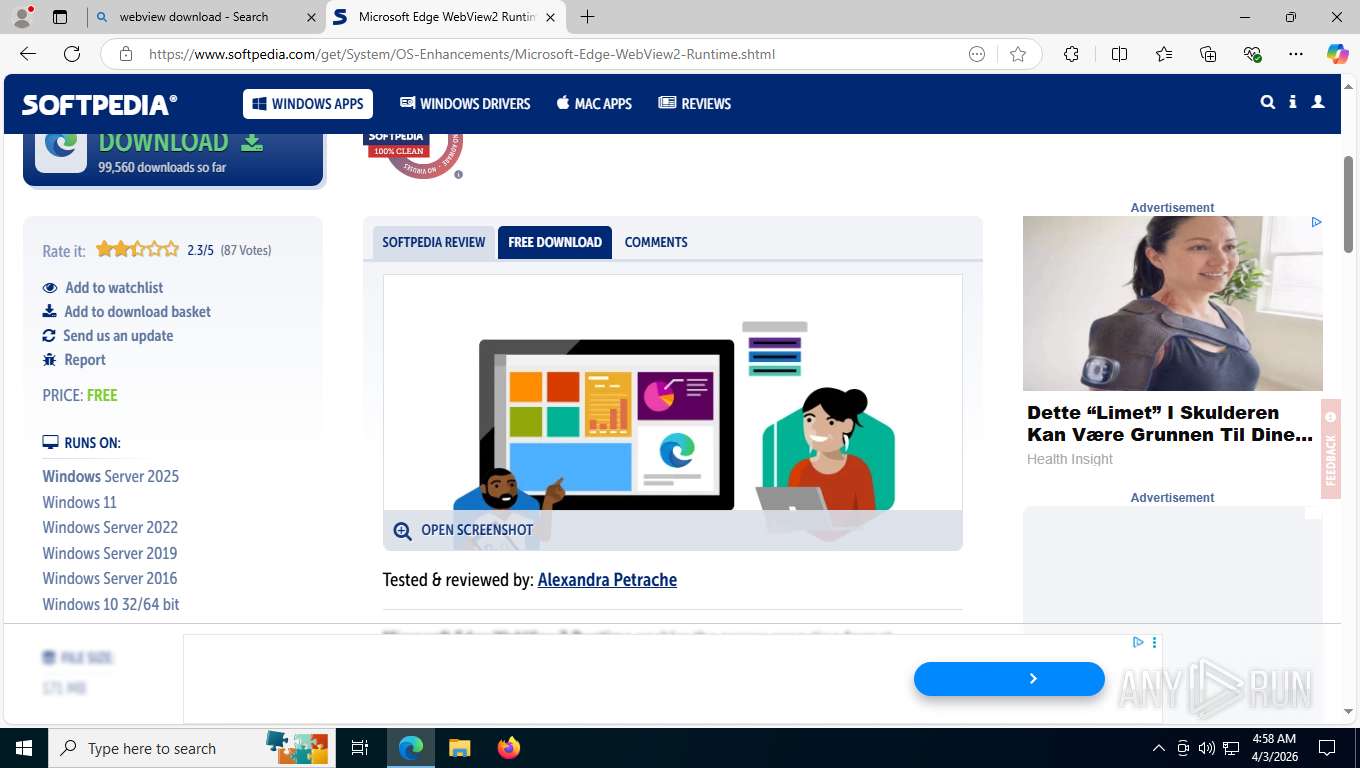Click the Feedback side tab

point(1330,449)
